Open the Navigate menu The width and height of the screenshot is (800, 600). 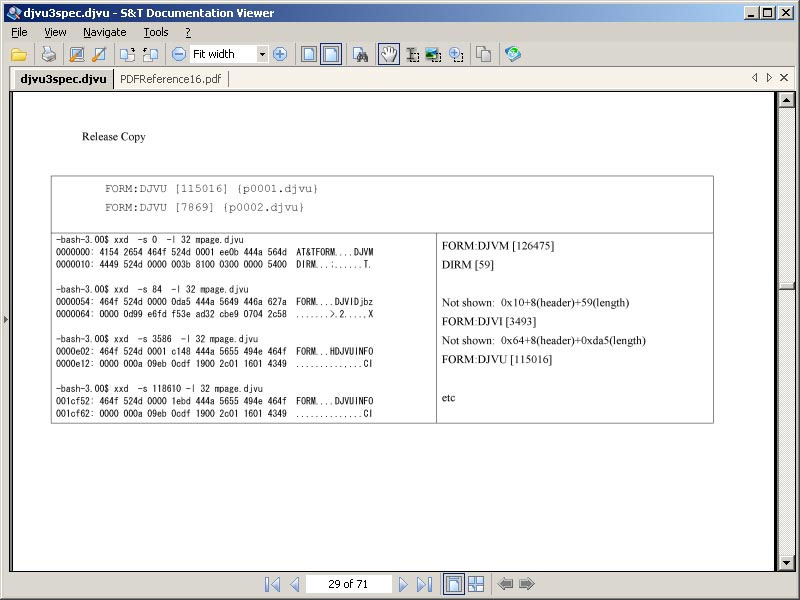[105, 32]
